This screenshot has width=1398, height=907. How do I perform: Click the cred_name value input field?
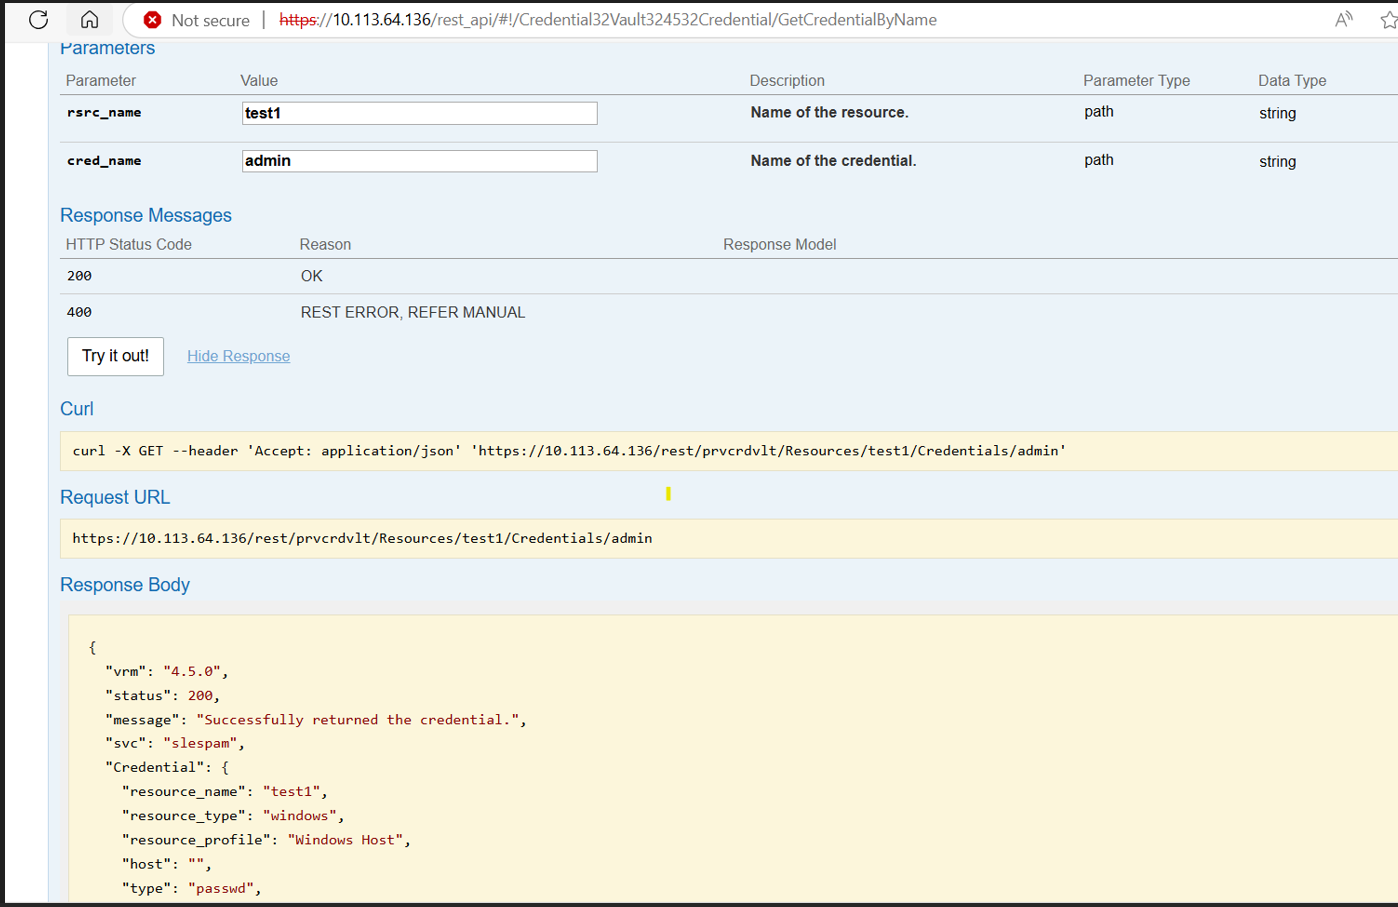[419, 161]
